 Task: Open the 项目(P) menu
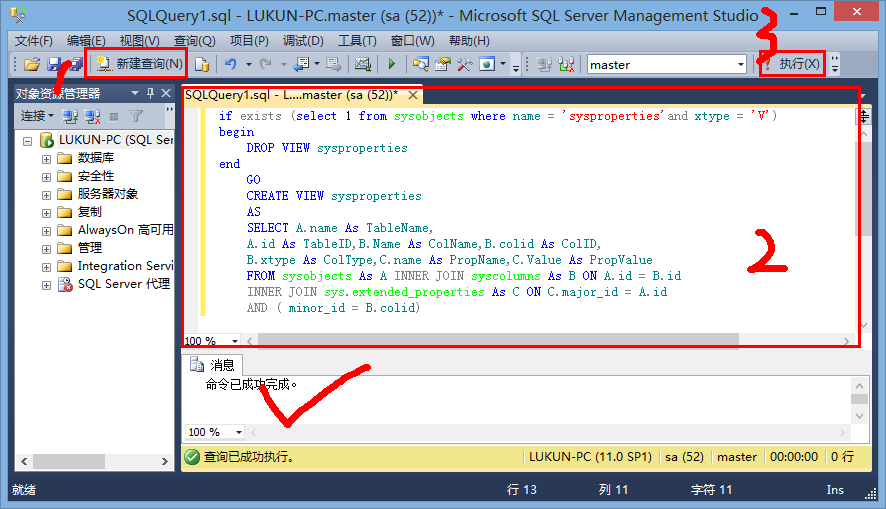(x=249, y=41)
